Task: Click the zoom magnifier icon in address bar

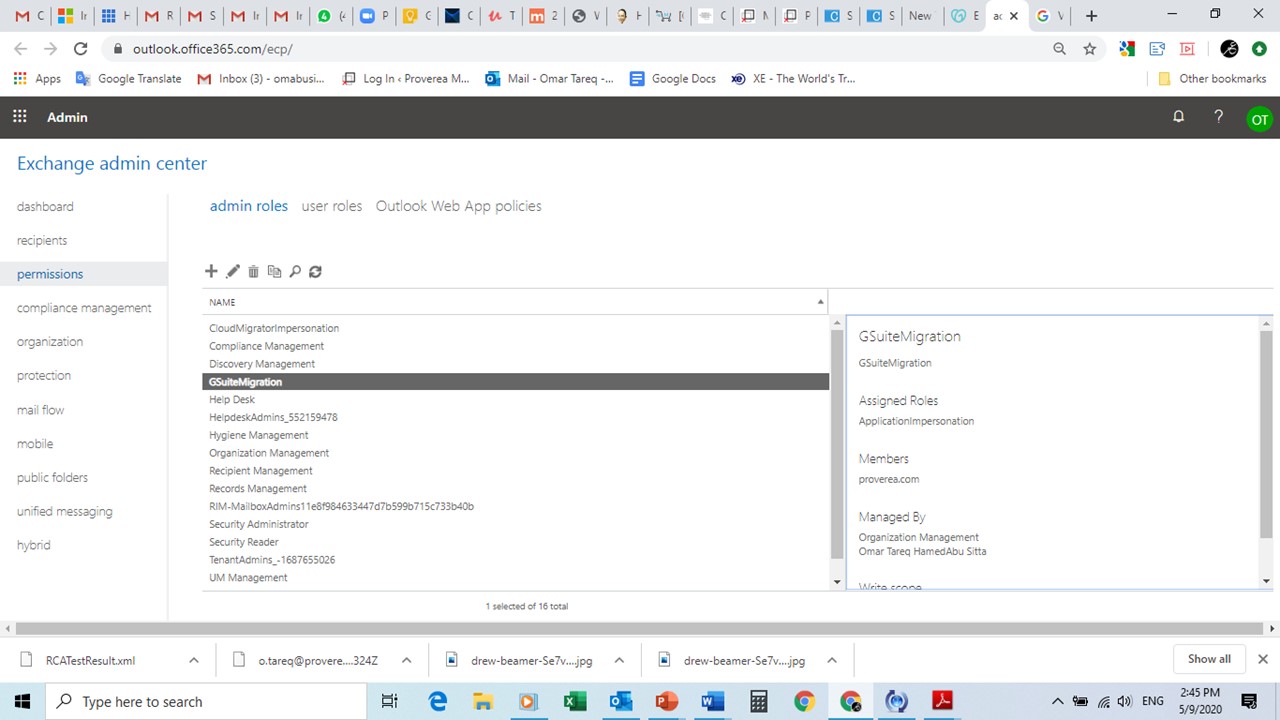Action: (x=1060, y=48)
